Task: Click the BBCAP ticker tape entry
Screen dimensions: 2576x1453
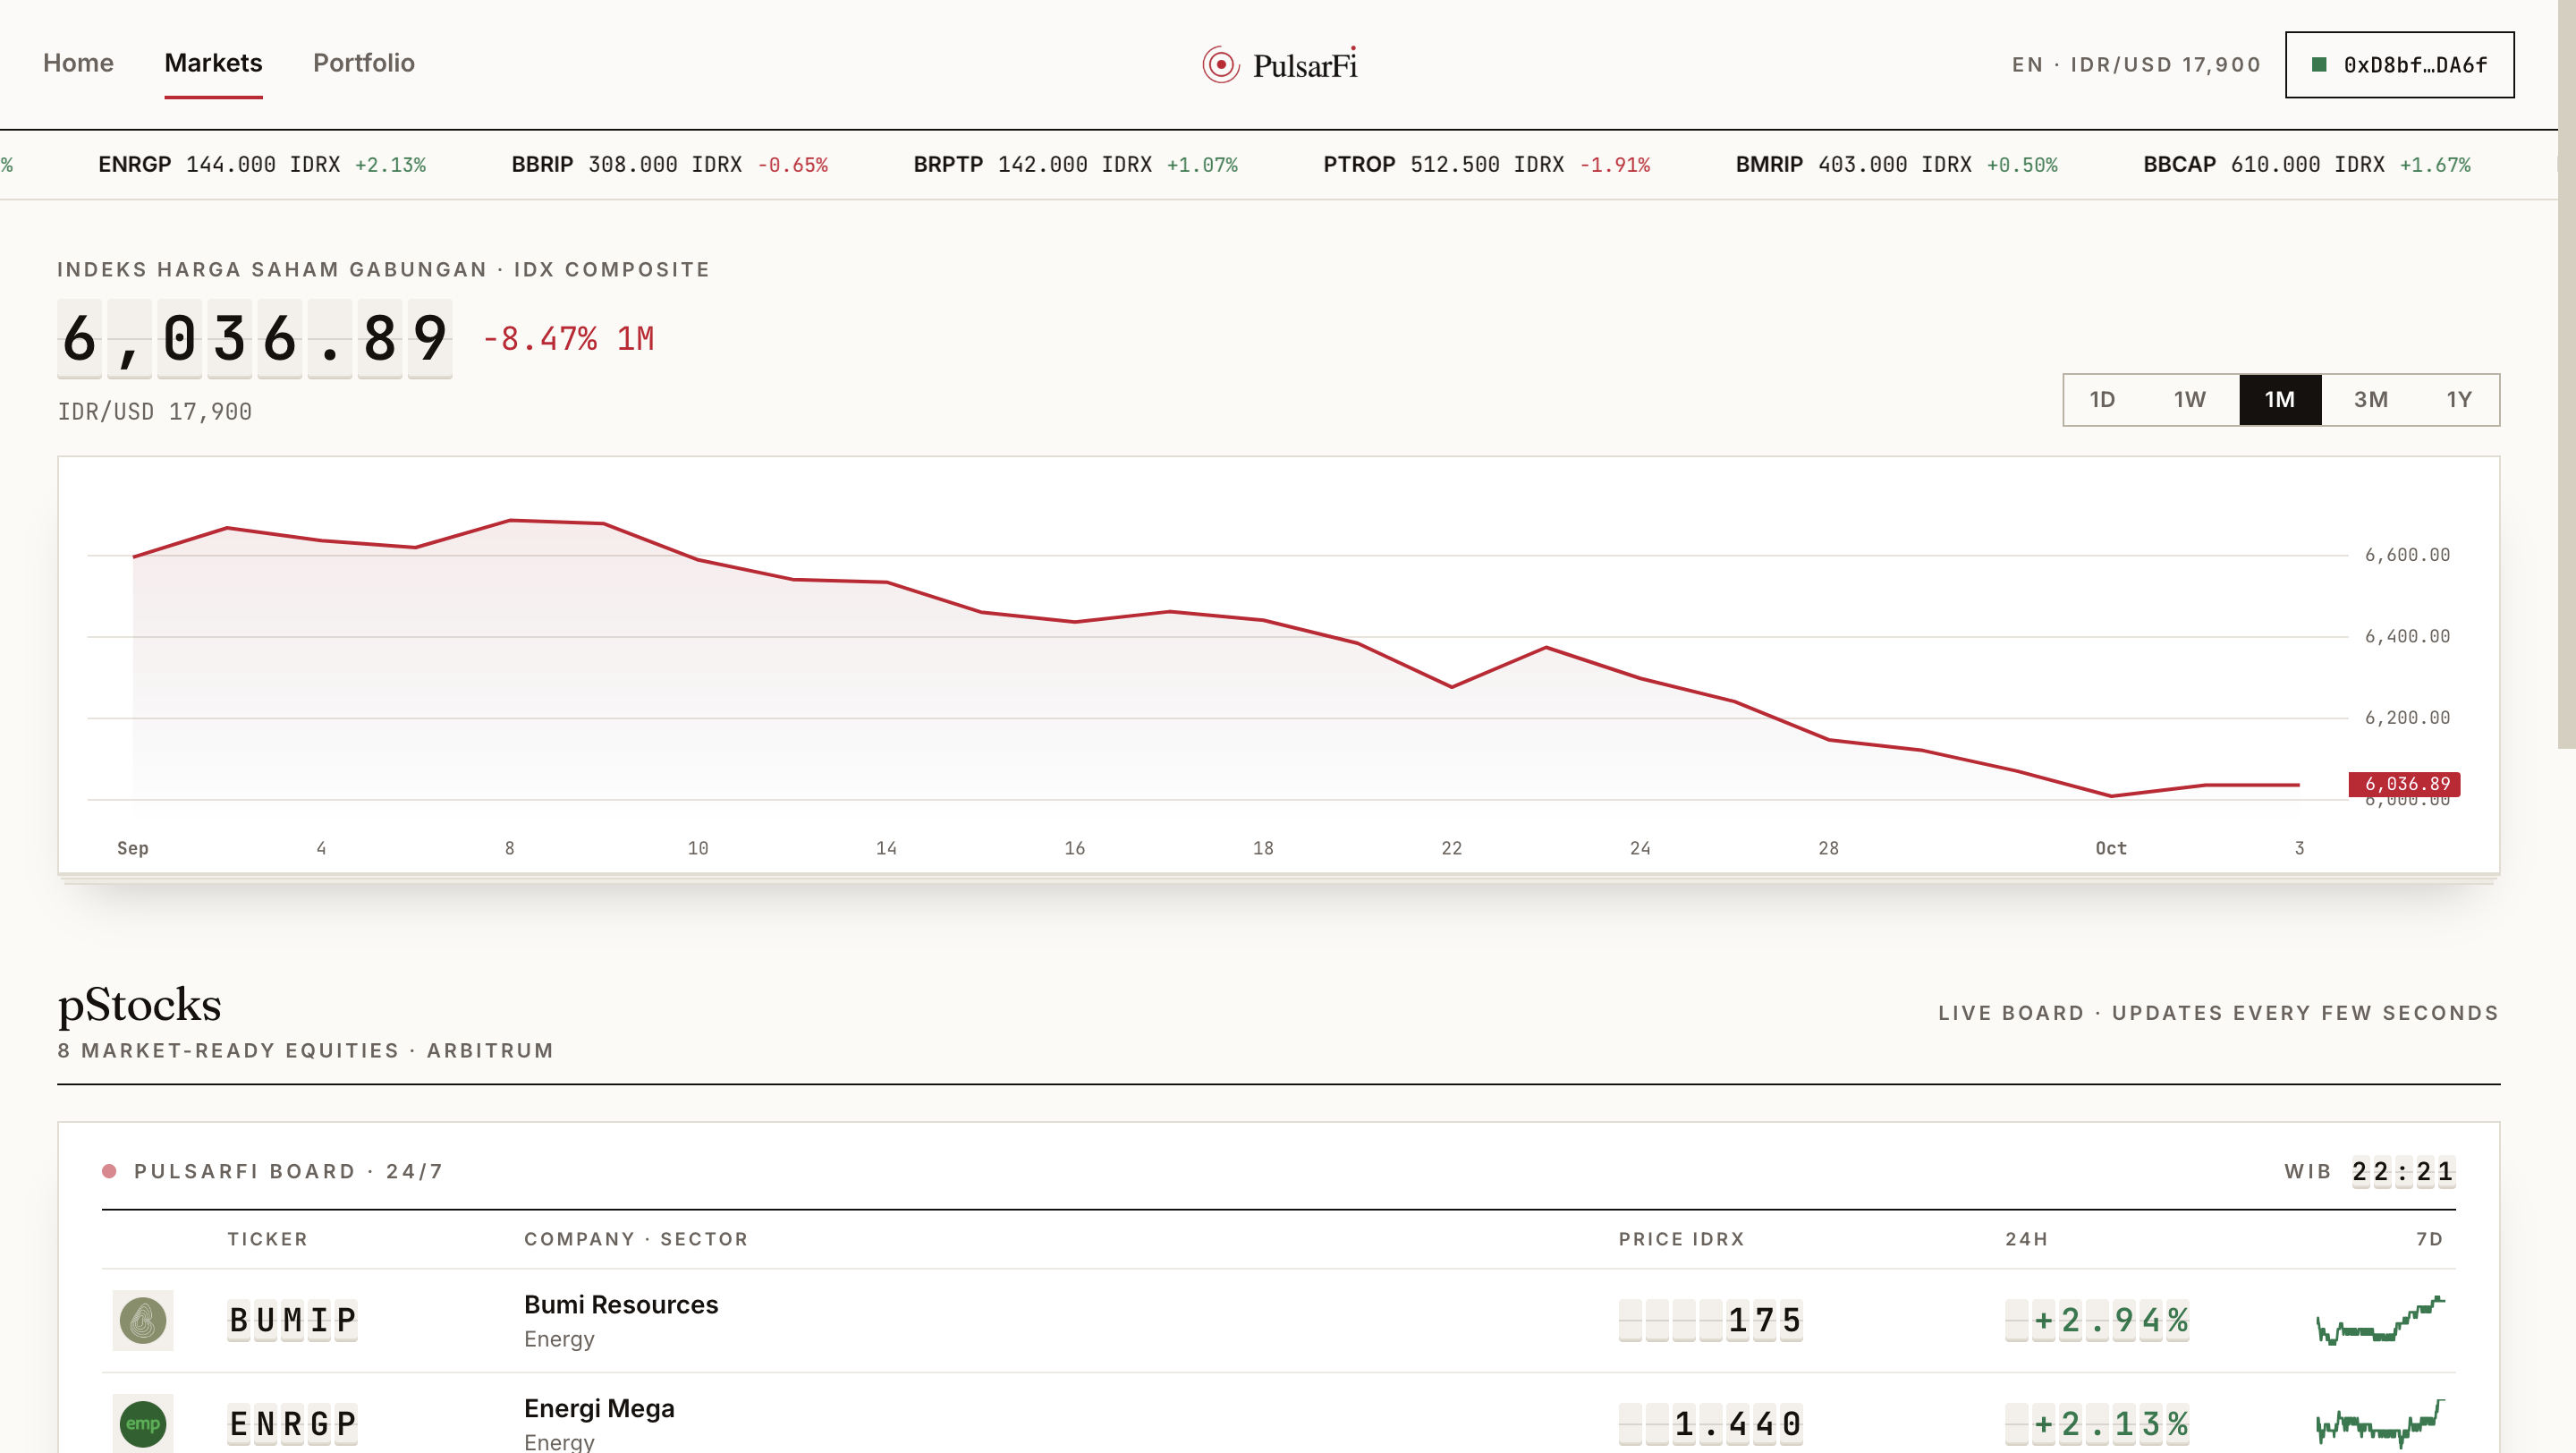Action: coord(2307,164)
